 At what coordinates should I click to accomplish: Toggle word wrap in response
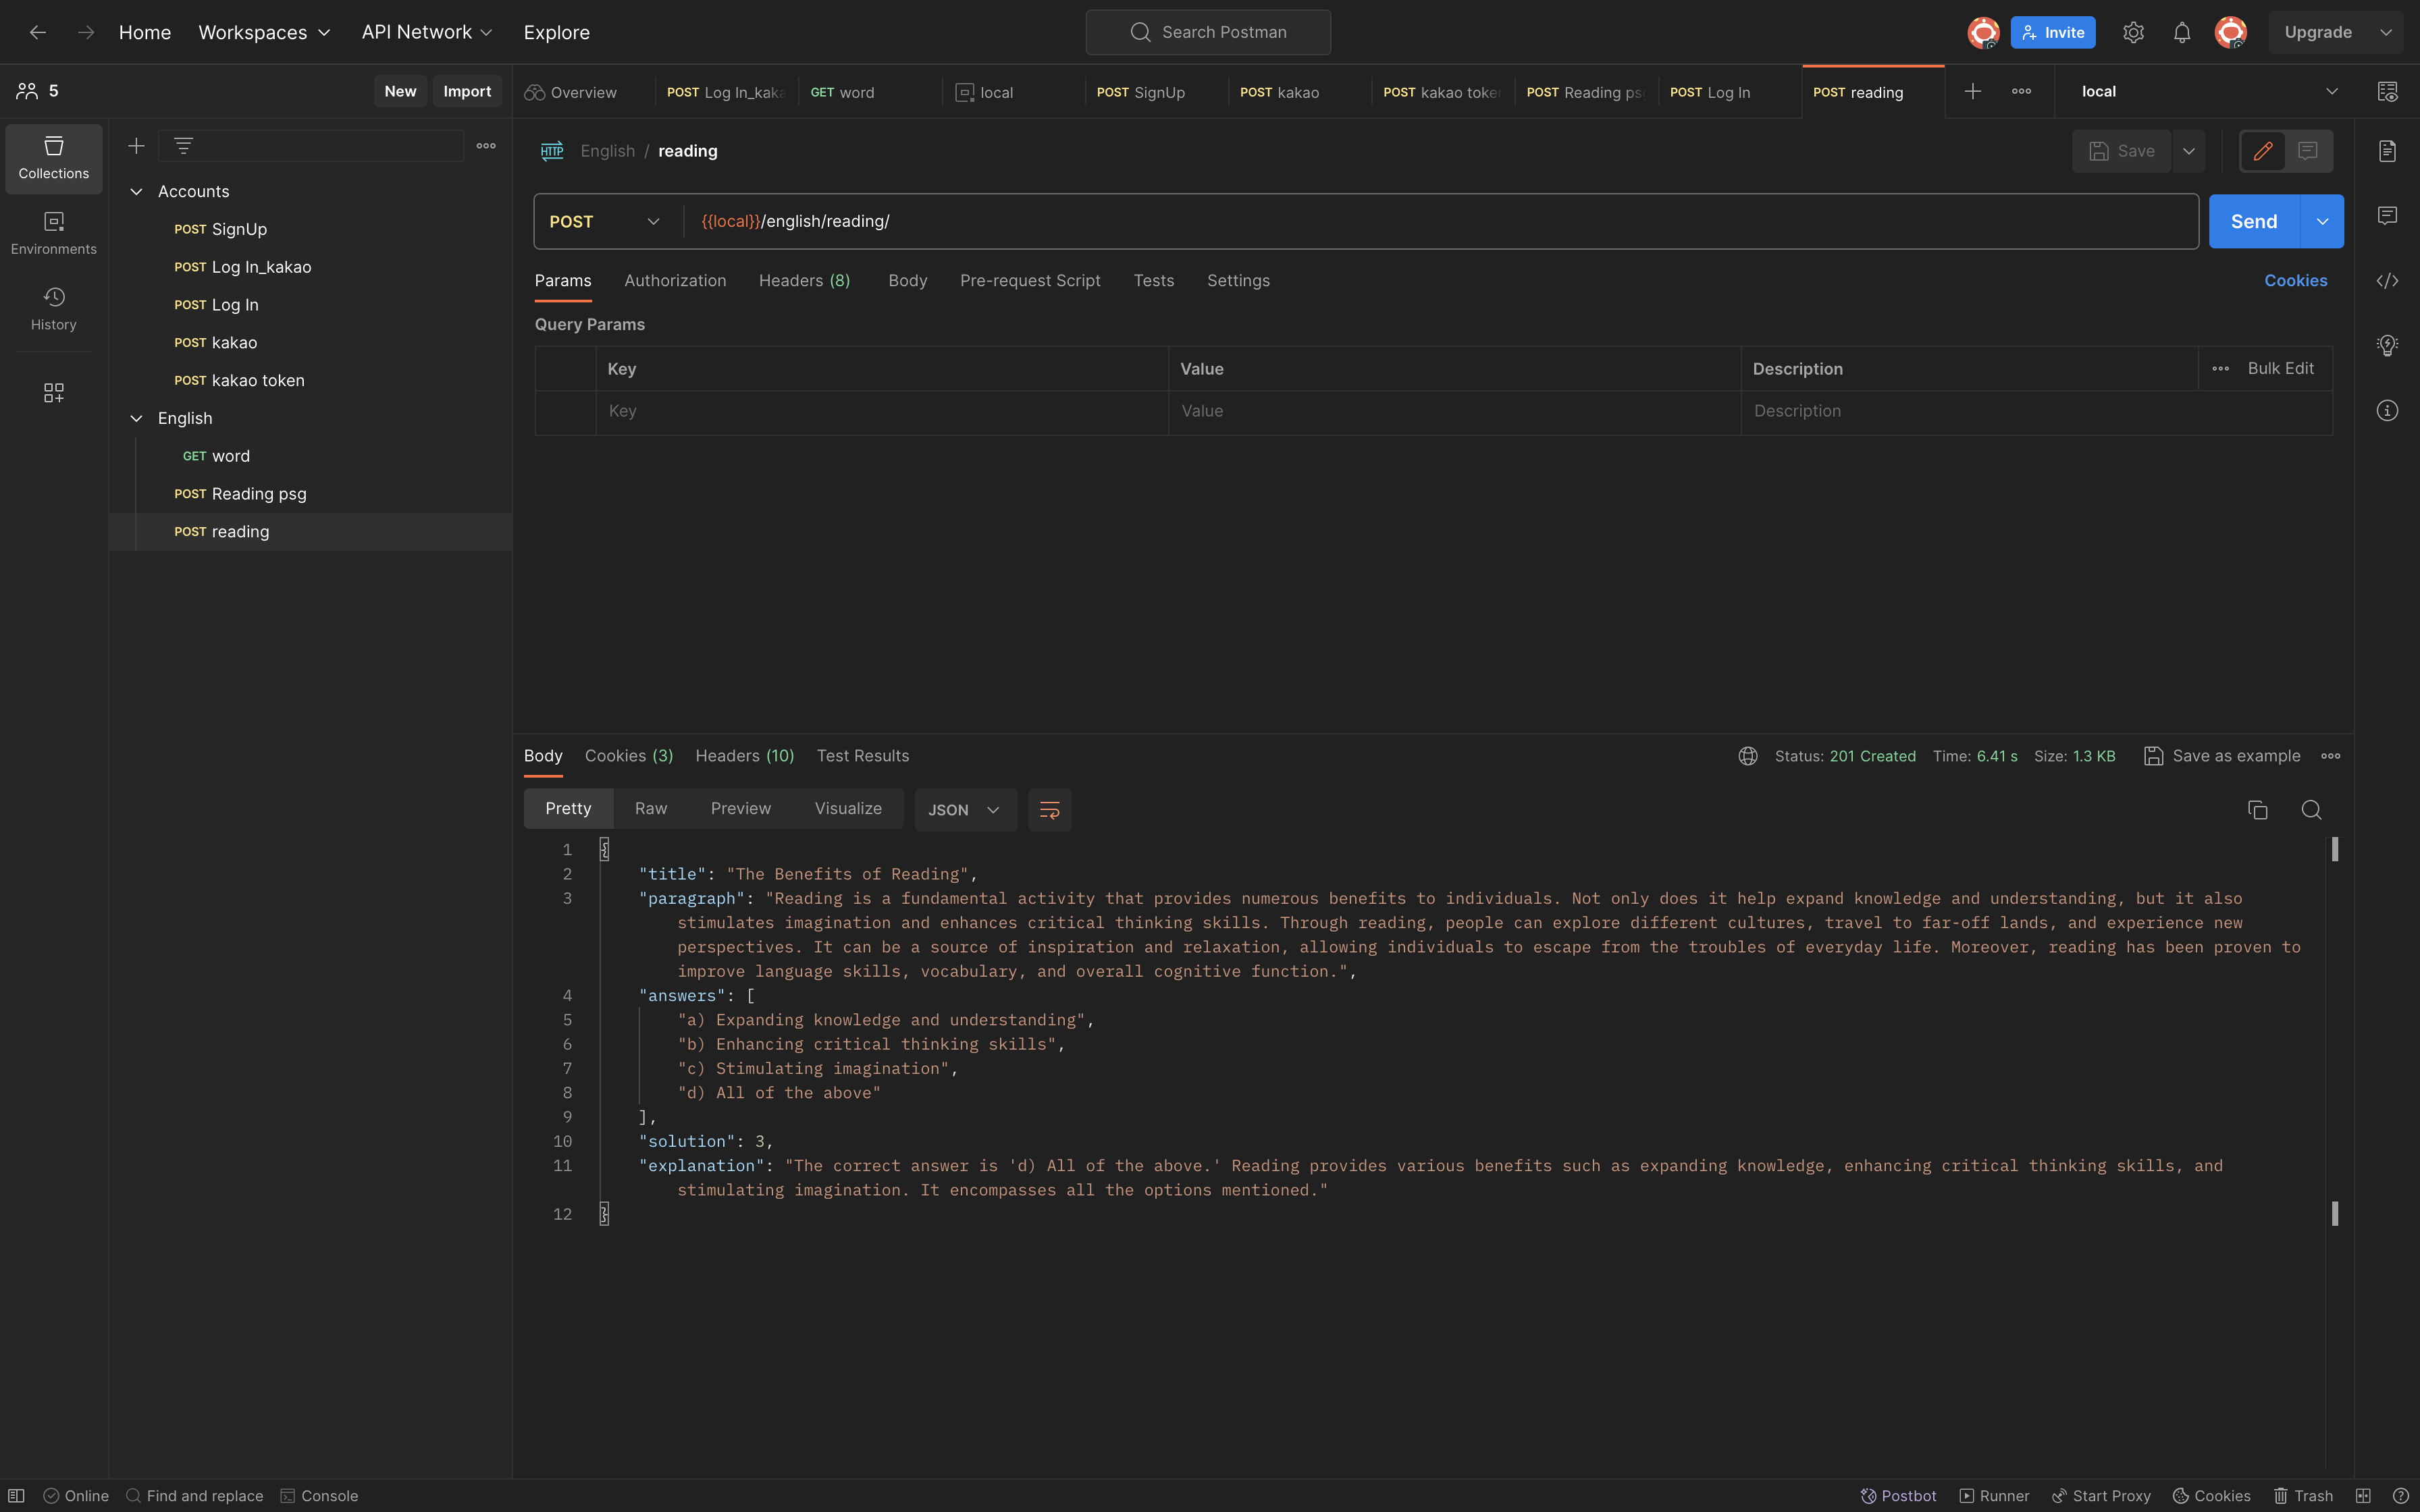1049,810
